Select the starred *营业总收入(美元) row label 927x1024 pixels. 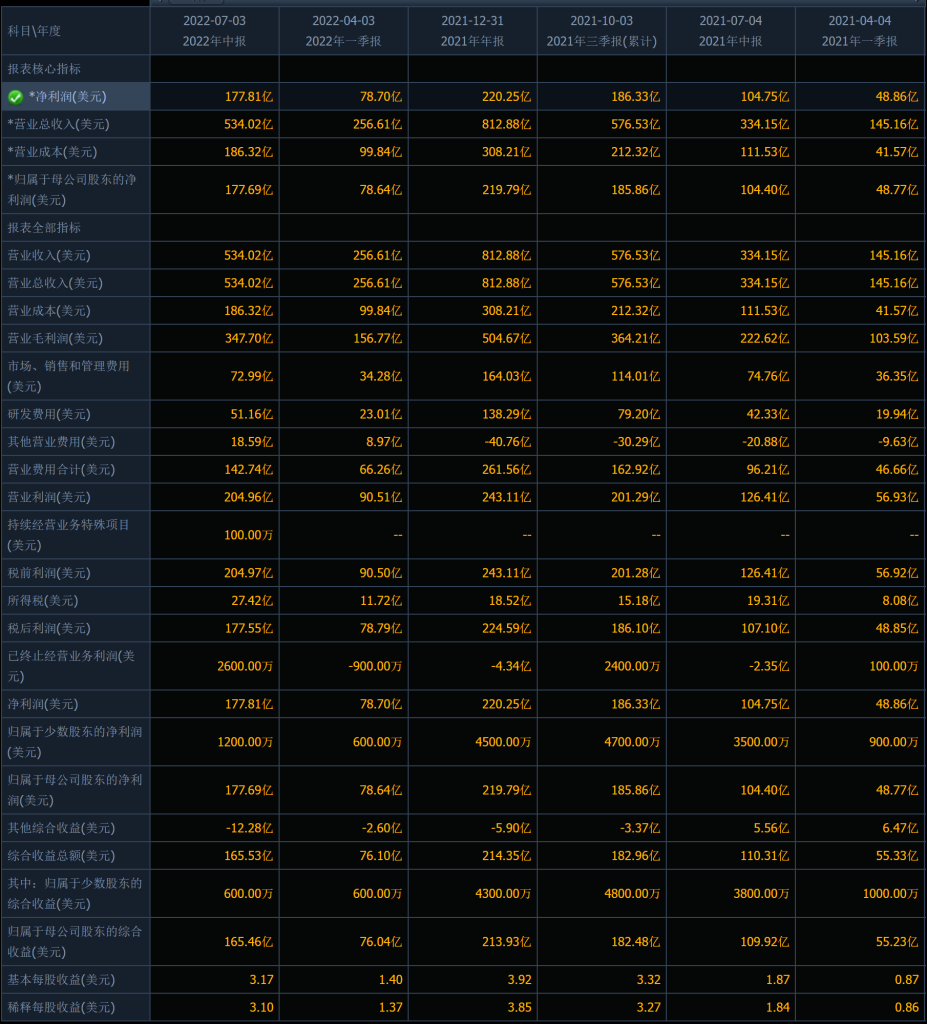coord(58,124)
